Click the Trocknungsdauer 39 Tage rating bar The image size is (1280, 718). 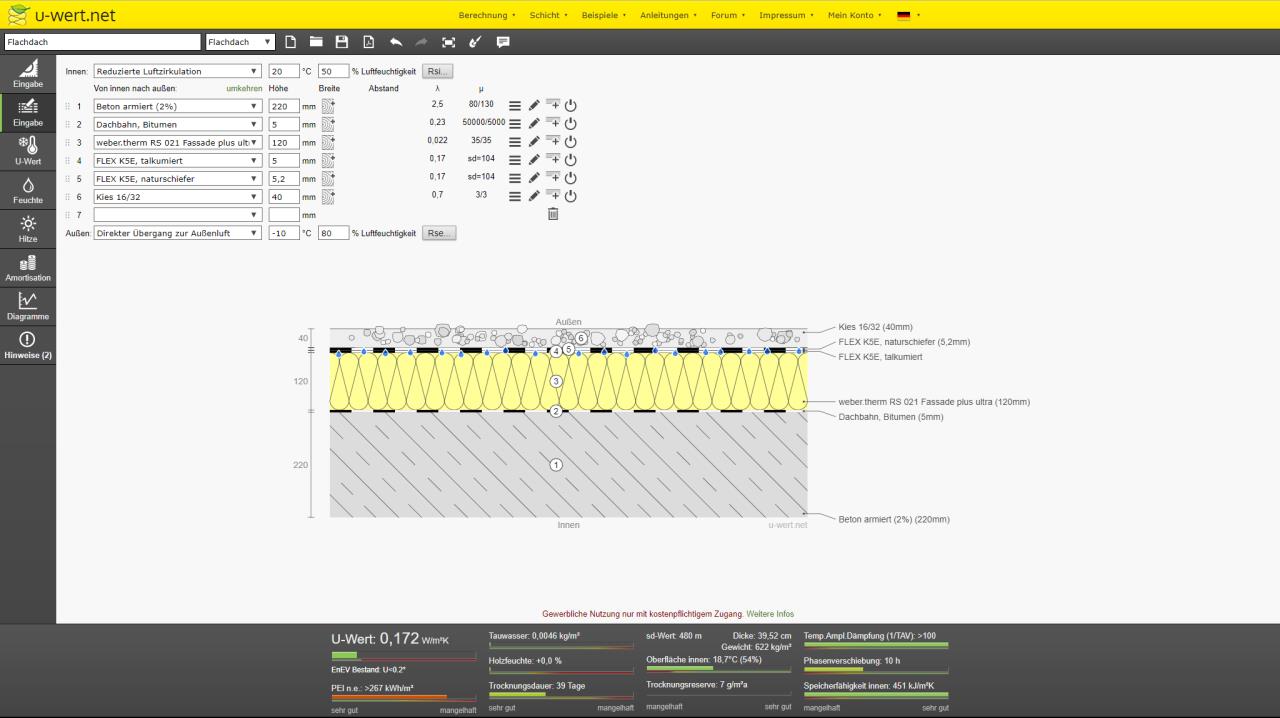pyautogui.click(x=561, y=696)
